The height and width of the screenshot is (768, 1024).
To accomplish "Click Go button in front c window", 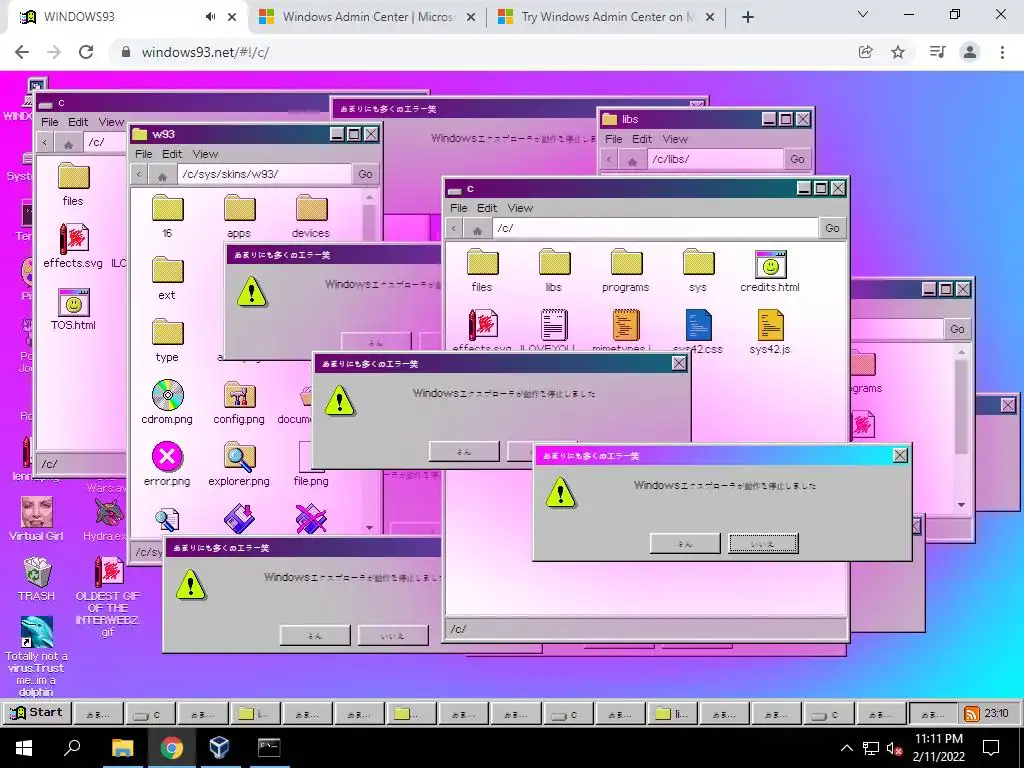I will pos(832,228).
